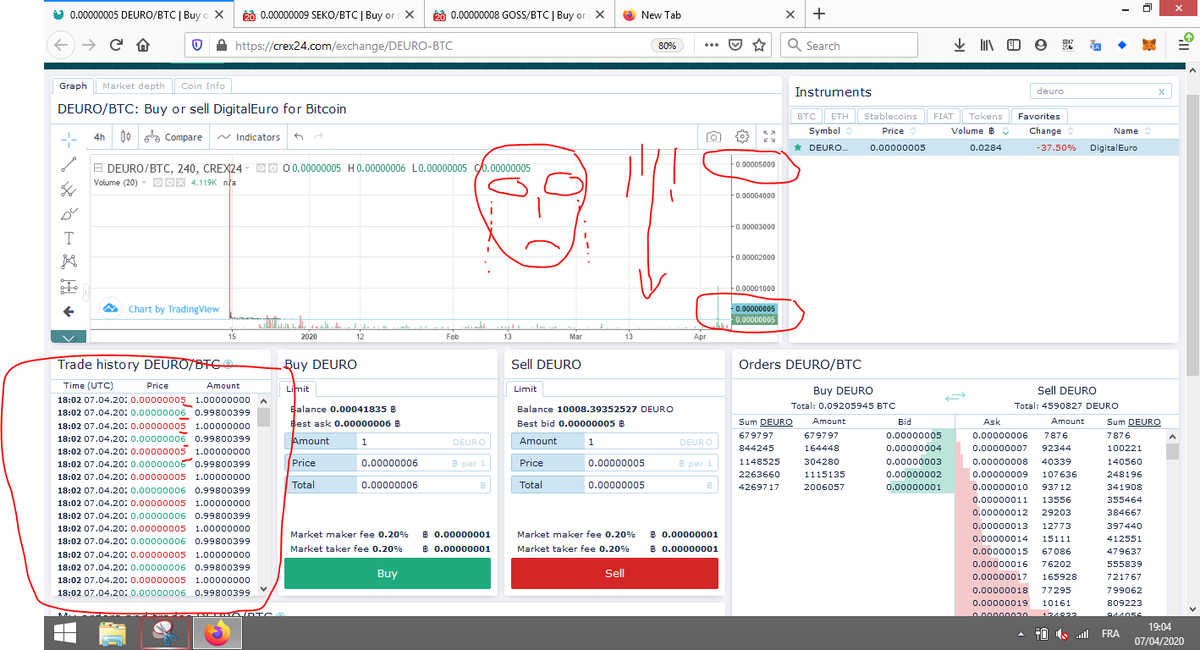This screenshot has height=650, width=1200.
Task: Bookmark this page with star icon
Action: pyautogui.click(x=759, y=45)
